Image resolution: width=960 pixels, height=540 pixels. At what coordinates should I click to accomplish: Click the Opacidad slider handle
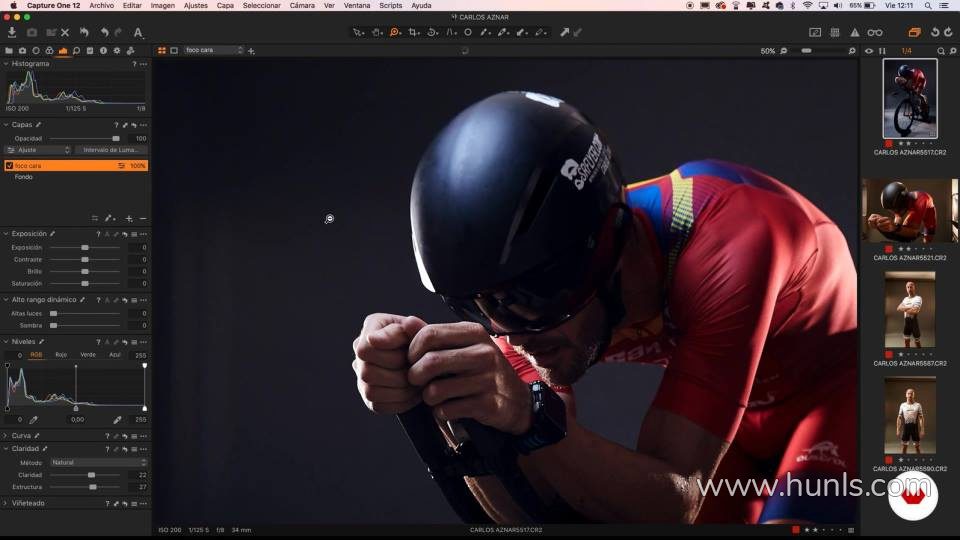coord(116,138)
